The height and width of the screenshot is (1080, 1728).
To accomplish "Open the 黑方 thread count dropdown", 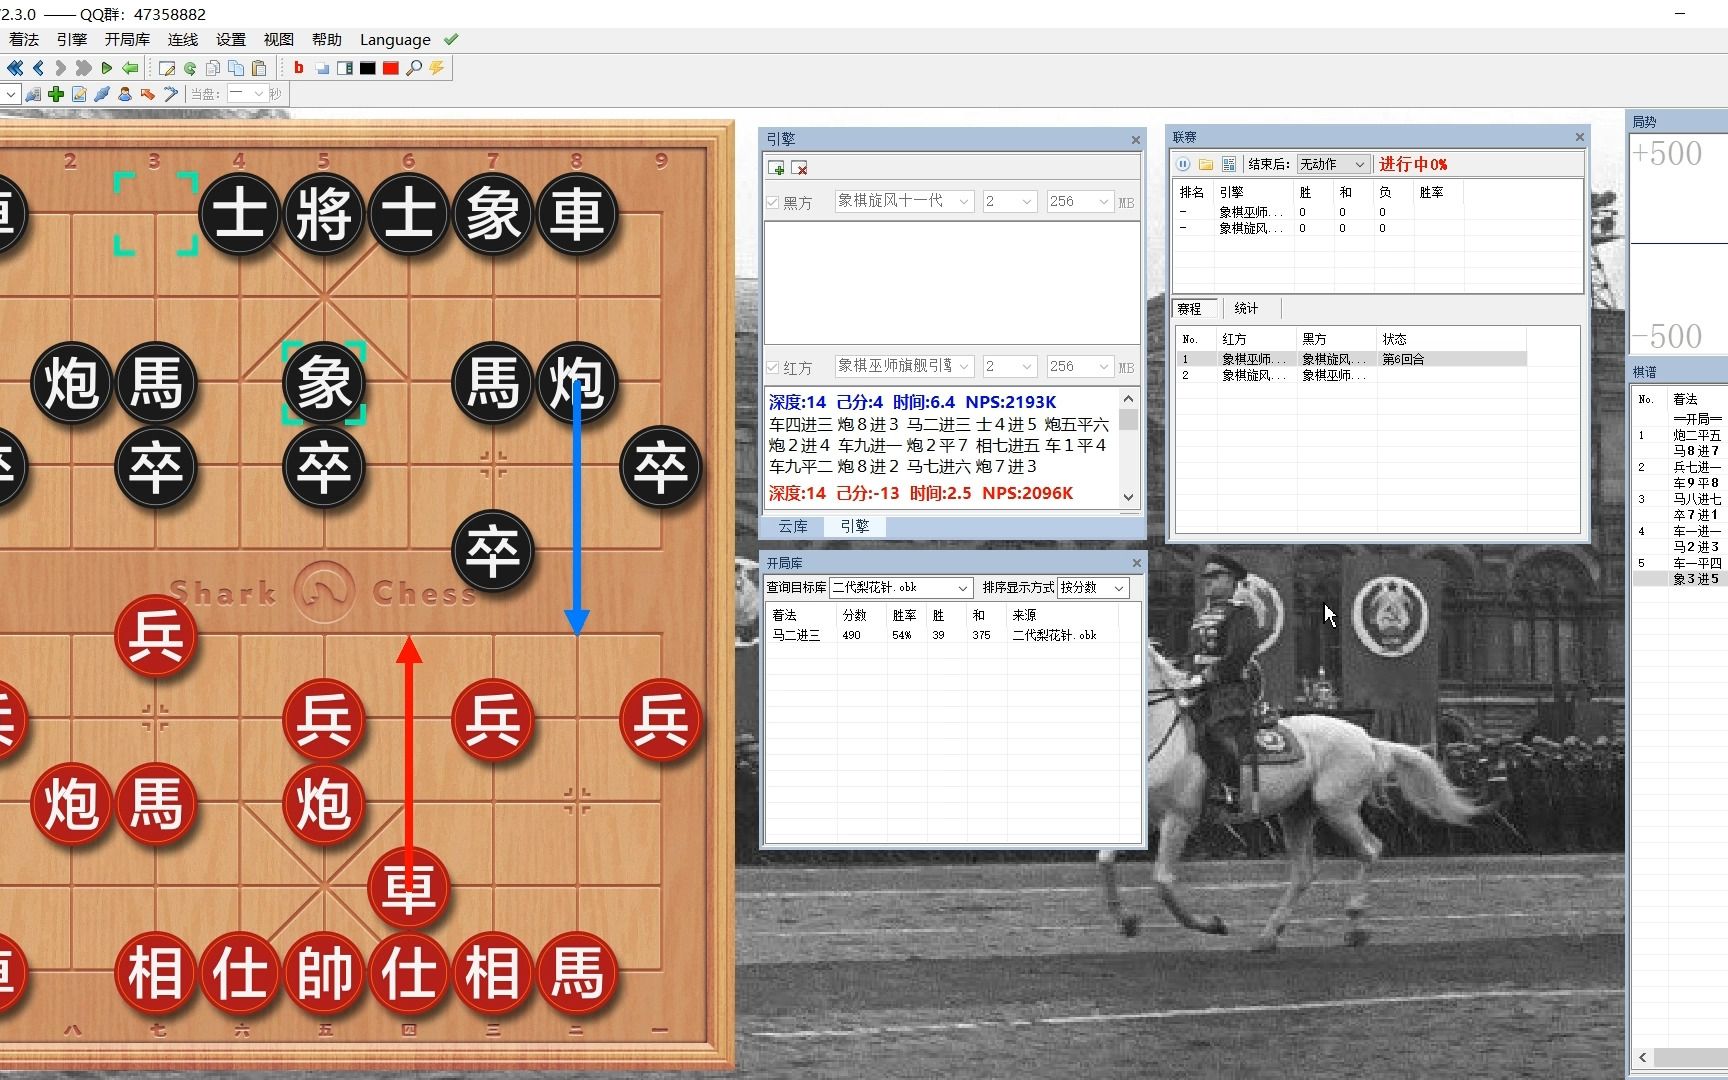I will pyautogui.click(x=1009, y=201).
